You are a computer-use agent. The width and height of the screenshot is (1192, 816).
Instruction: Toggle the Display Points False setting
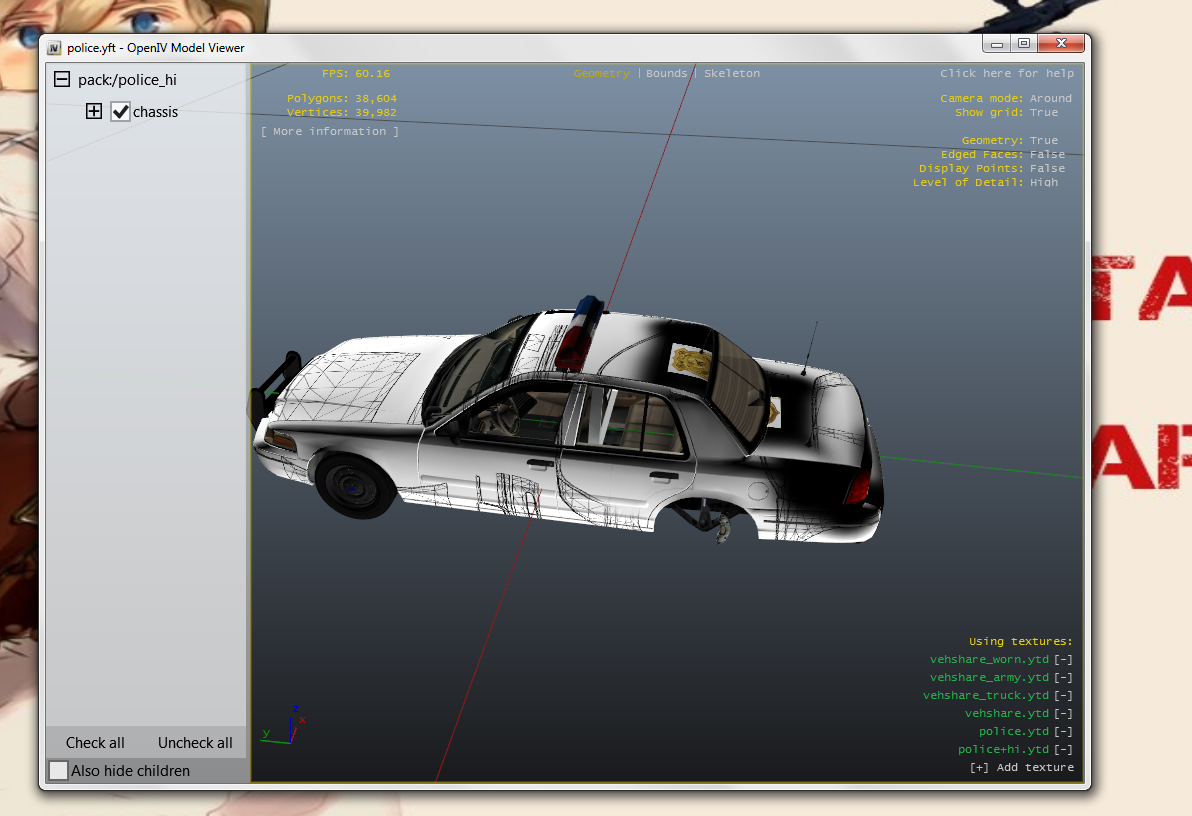click(1048, 168)
